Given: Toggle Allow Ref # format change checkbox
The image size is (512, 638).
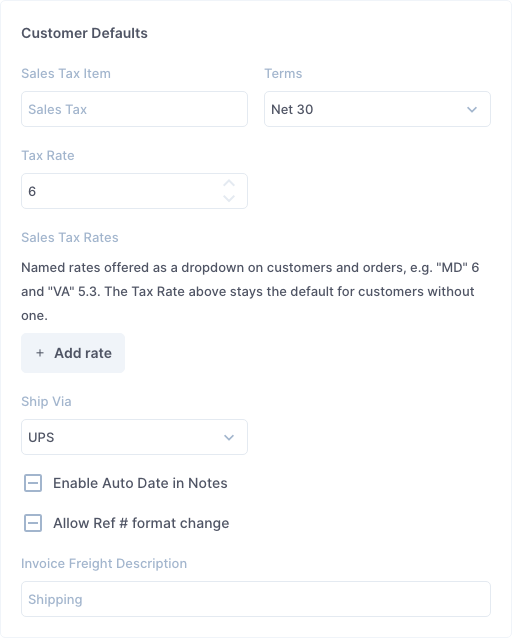Looking at the screenshot, I should tap(33, 523).
